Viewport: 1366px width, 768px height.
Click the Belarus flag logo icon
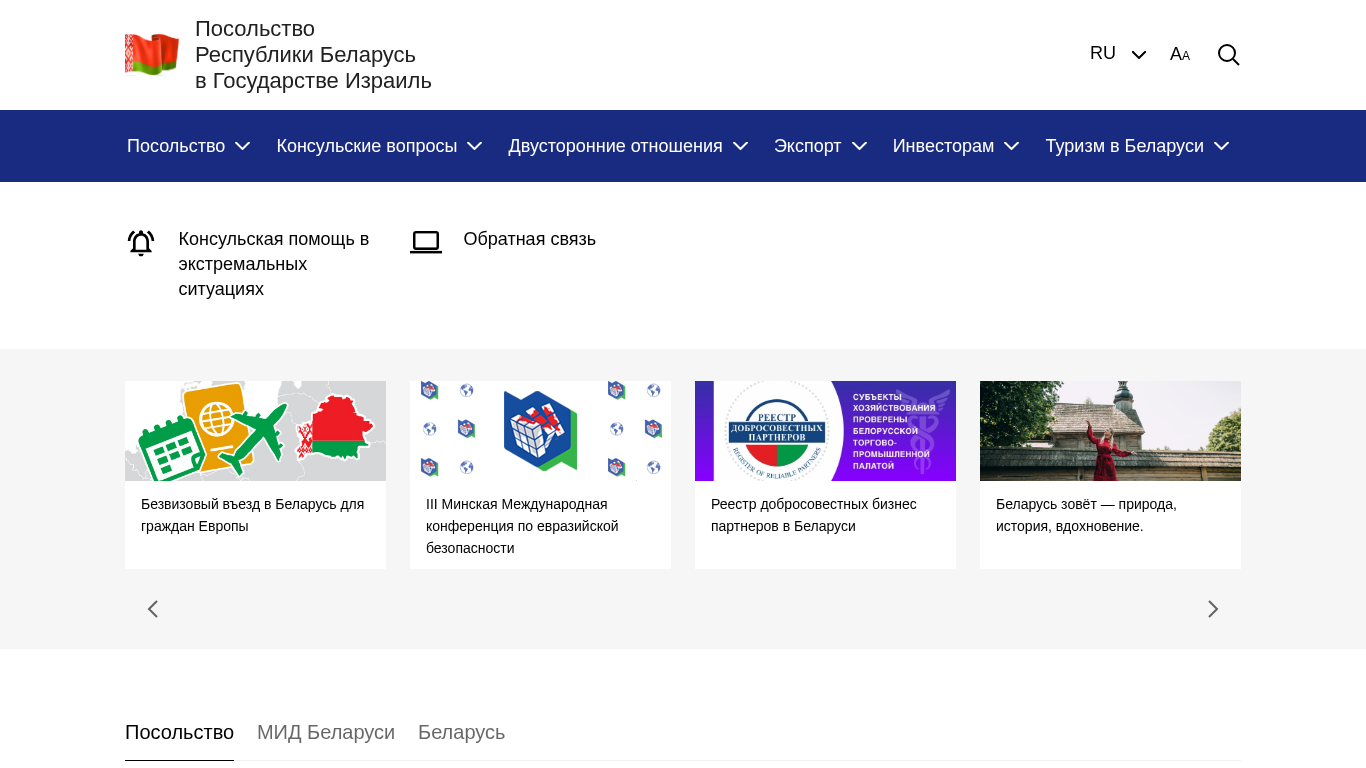tap(152, 54)
